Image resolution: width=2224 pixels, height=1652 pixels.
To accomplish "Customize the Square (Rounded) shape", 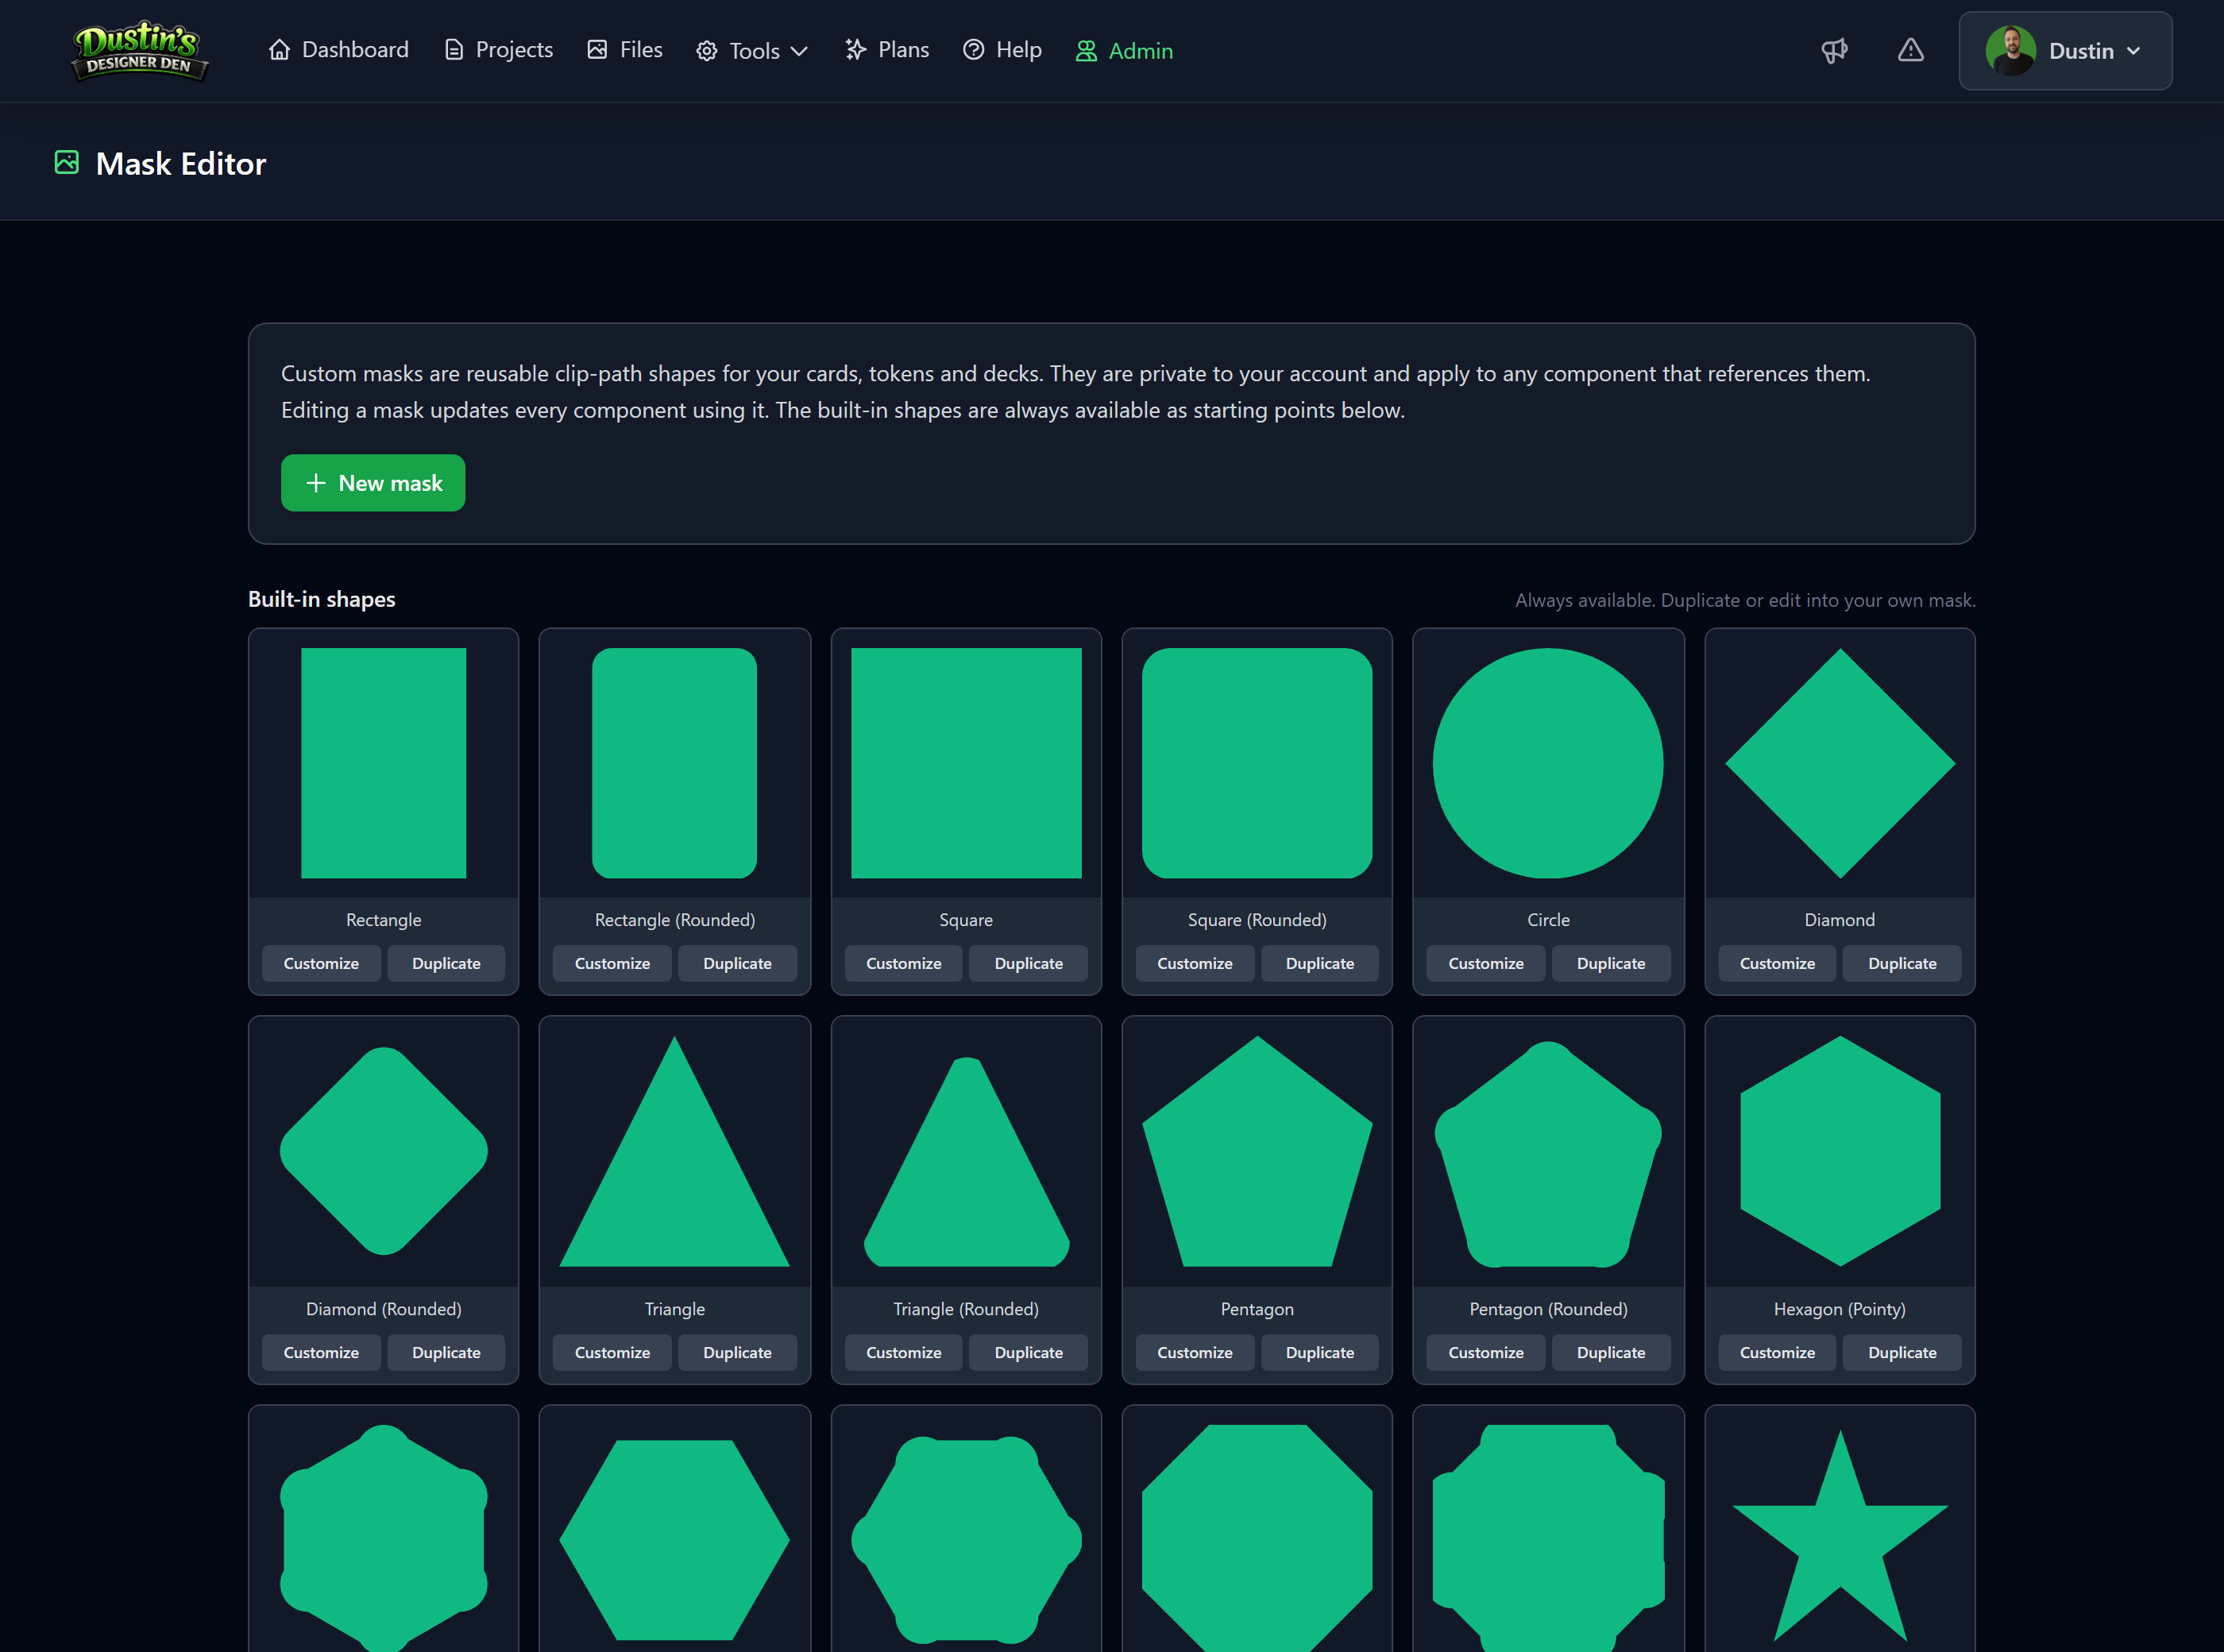I will pos(1195,963).
